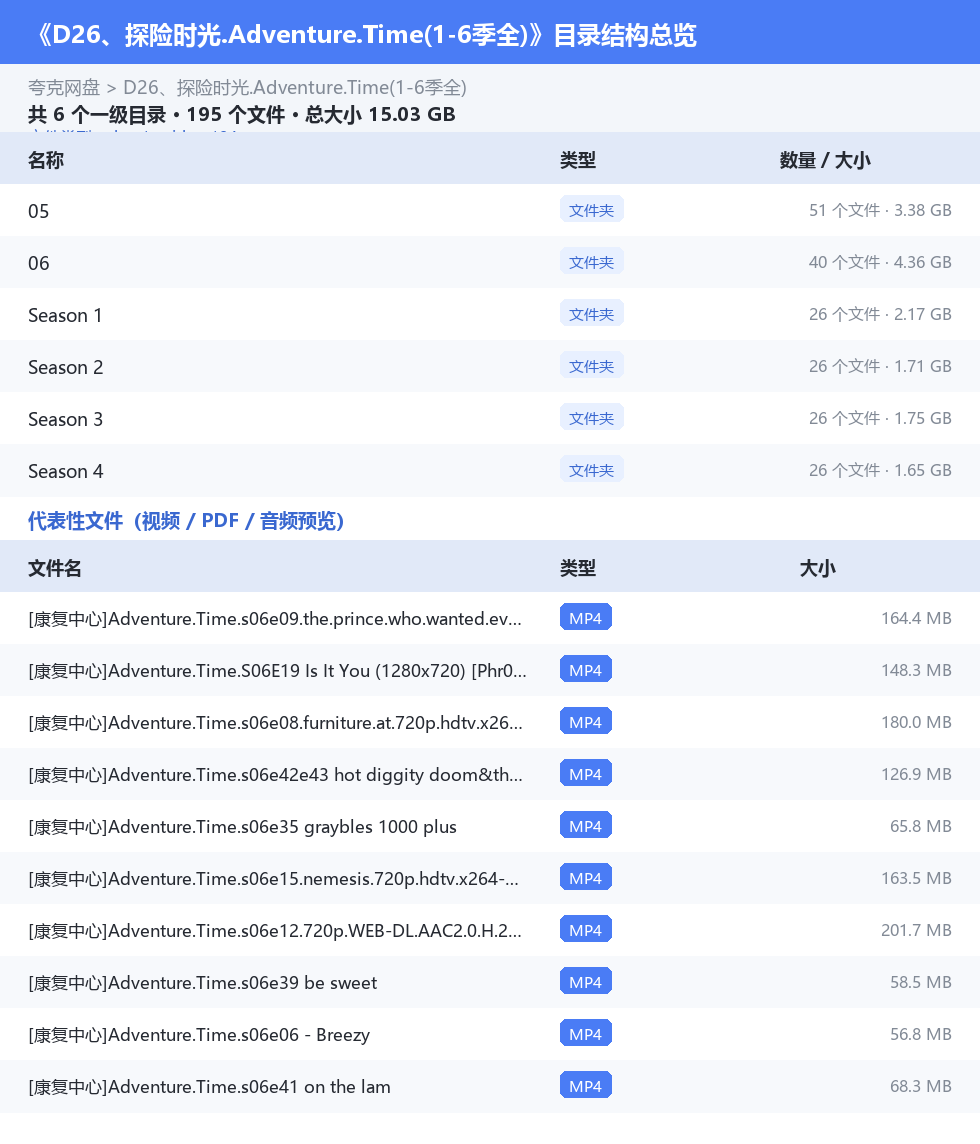Open file s06e09.the.prince.who.wanted
This screenshot has height=1144, width=980.
(275, 619)
